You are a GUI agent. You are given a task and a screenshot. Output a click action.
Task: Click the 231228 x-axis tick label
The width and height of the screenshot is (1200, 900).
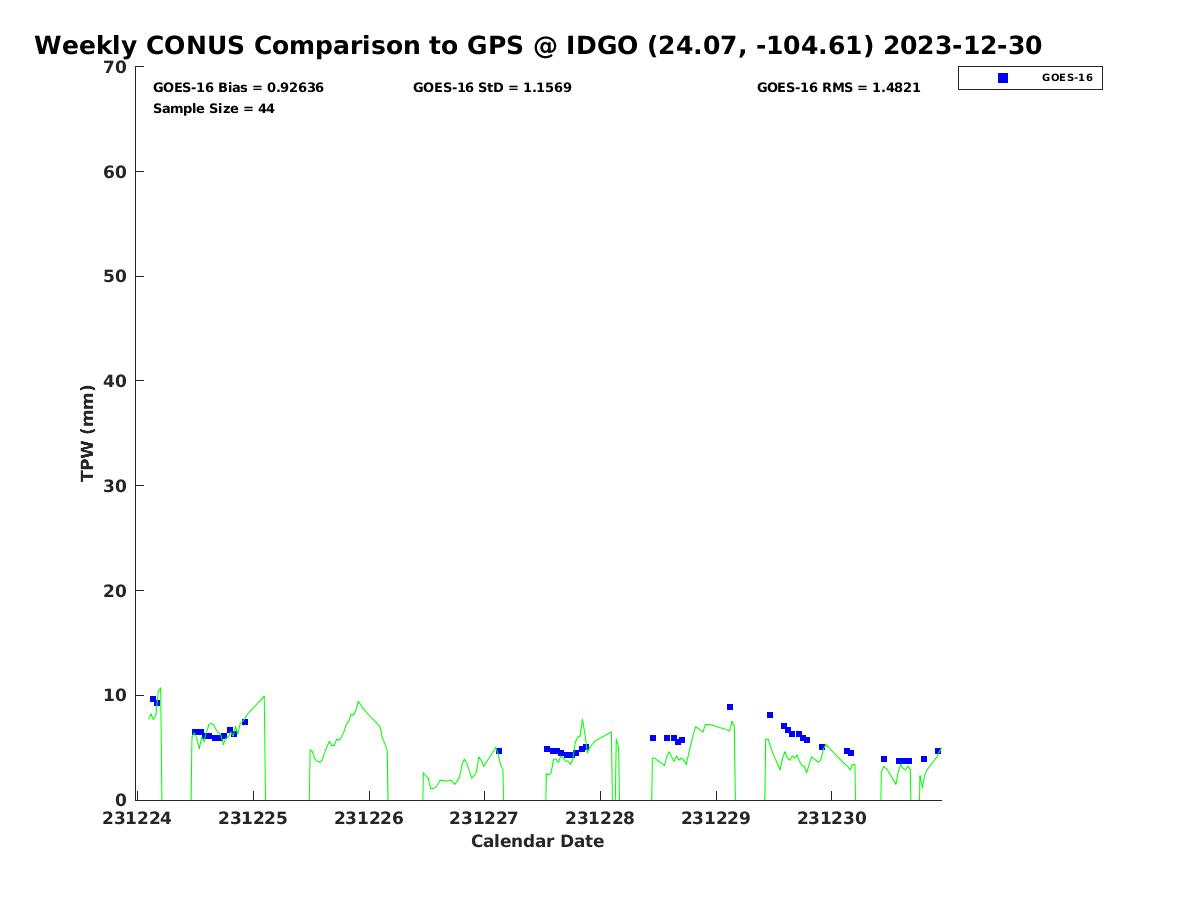pos(600,819)
